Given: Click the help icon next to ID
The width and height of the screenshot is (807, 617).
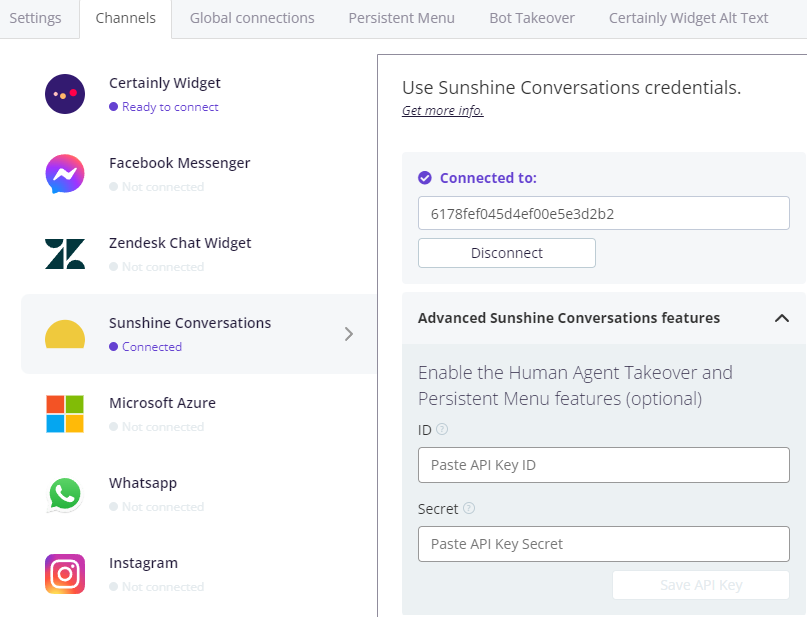Looking at the screenshot, I should (x=442, y=429).
